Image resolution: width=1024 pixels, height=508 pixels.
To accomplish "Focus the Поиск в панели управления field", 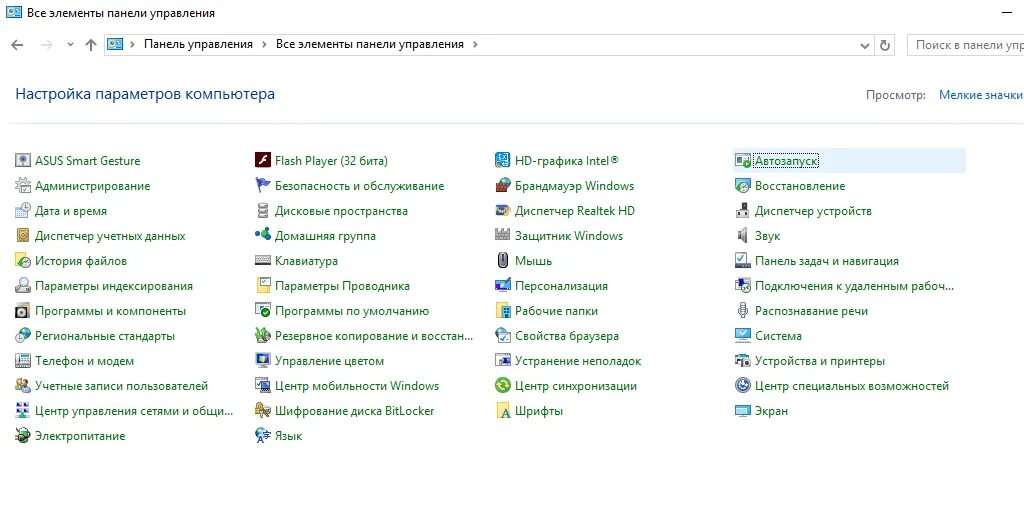I will click(x=966, y=45).
